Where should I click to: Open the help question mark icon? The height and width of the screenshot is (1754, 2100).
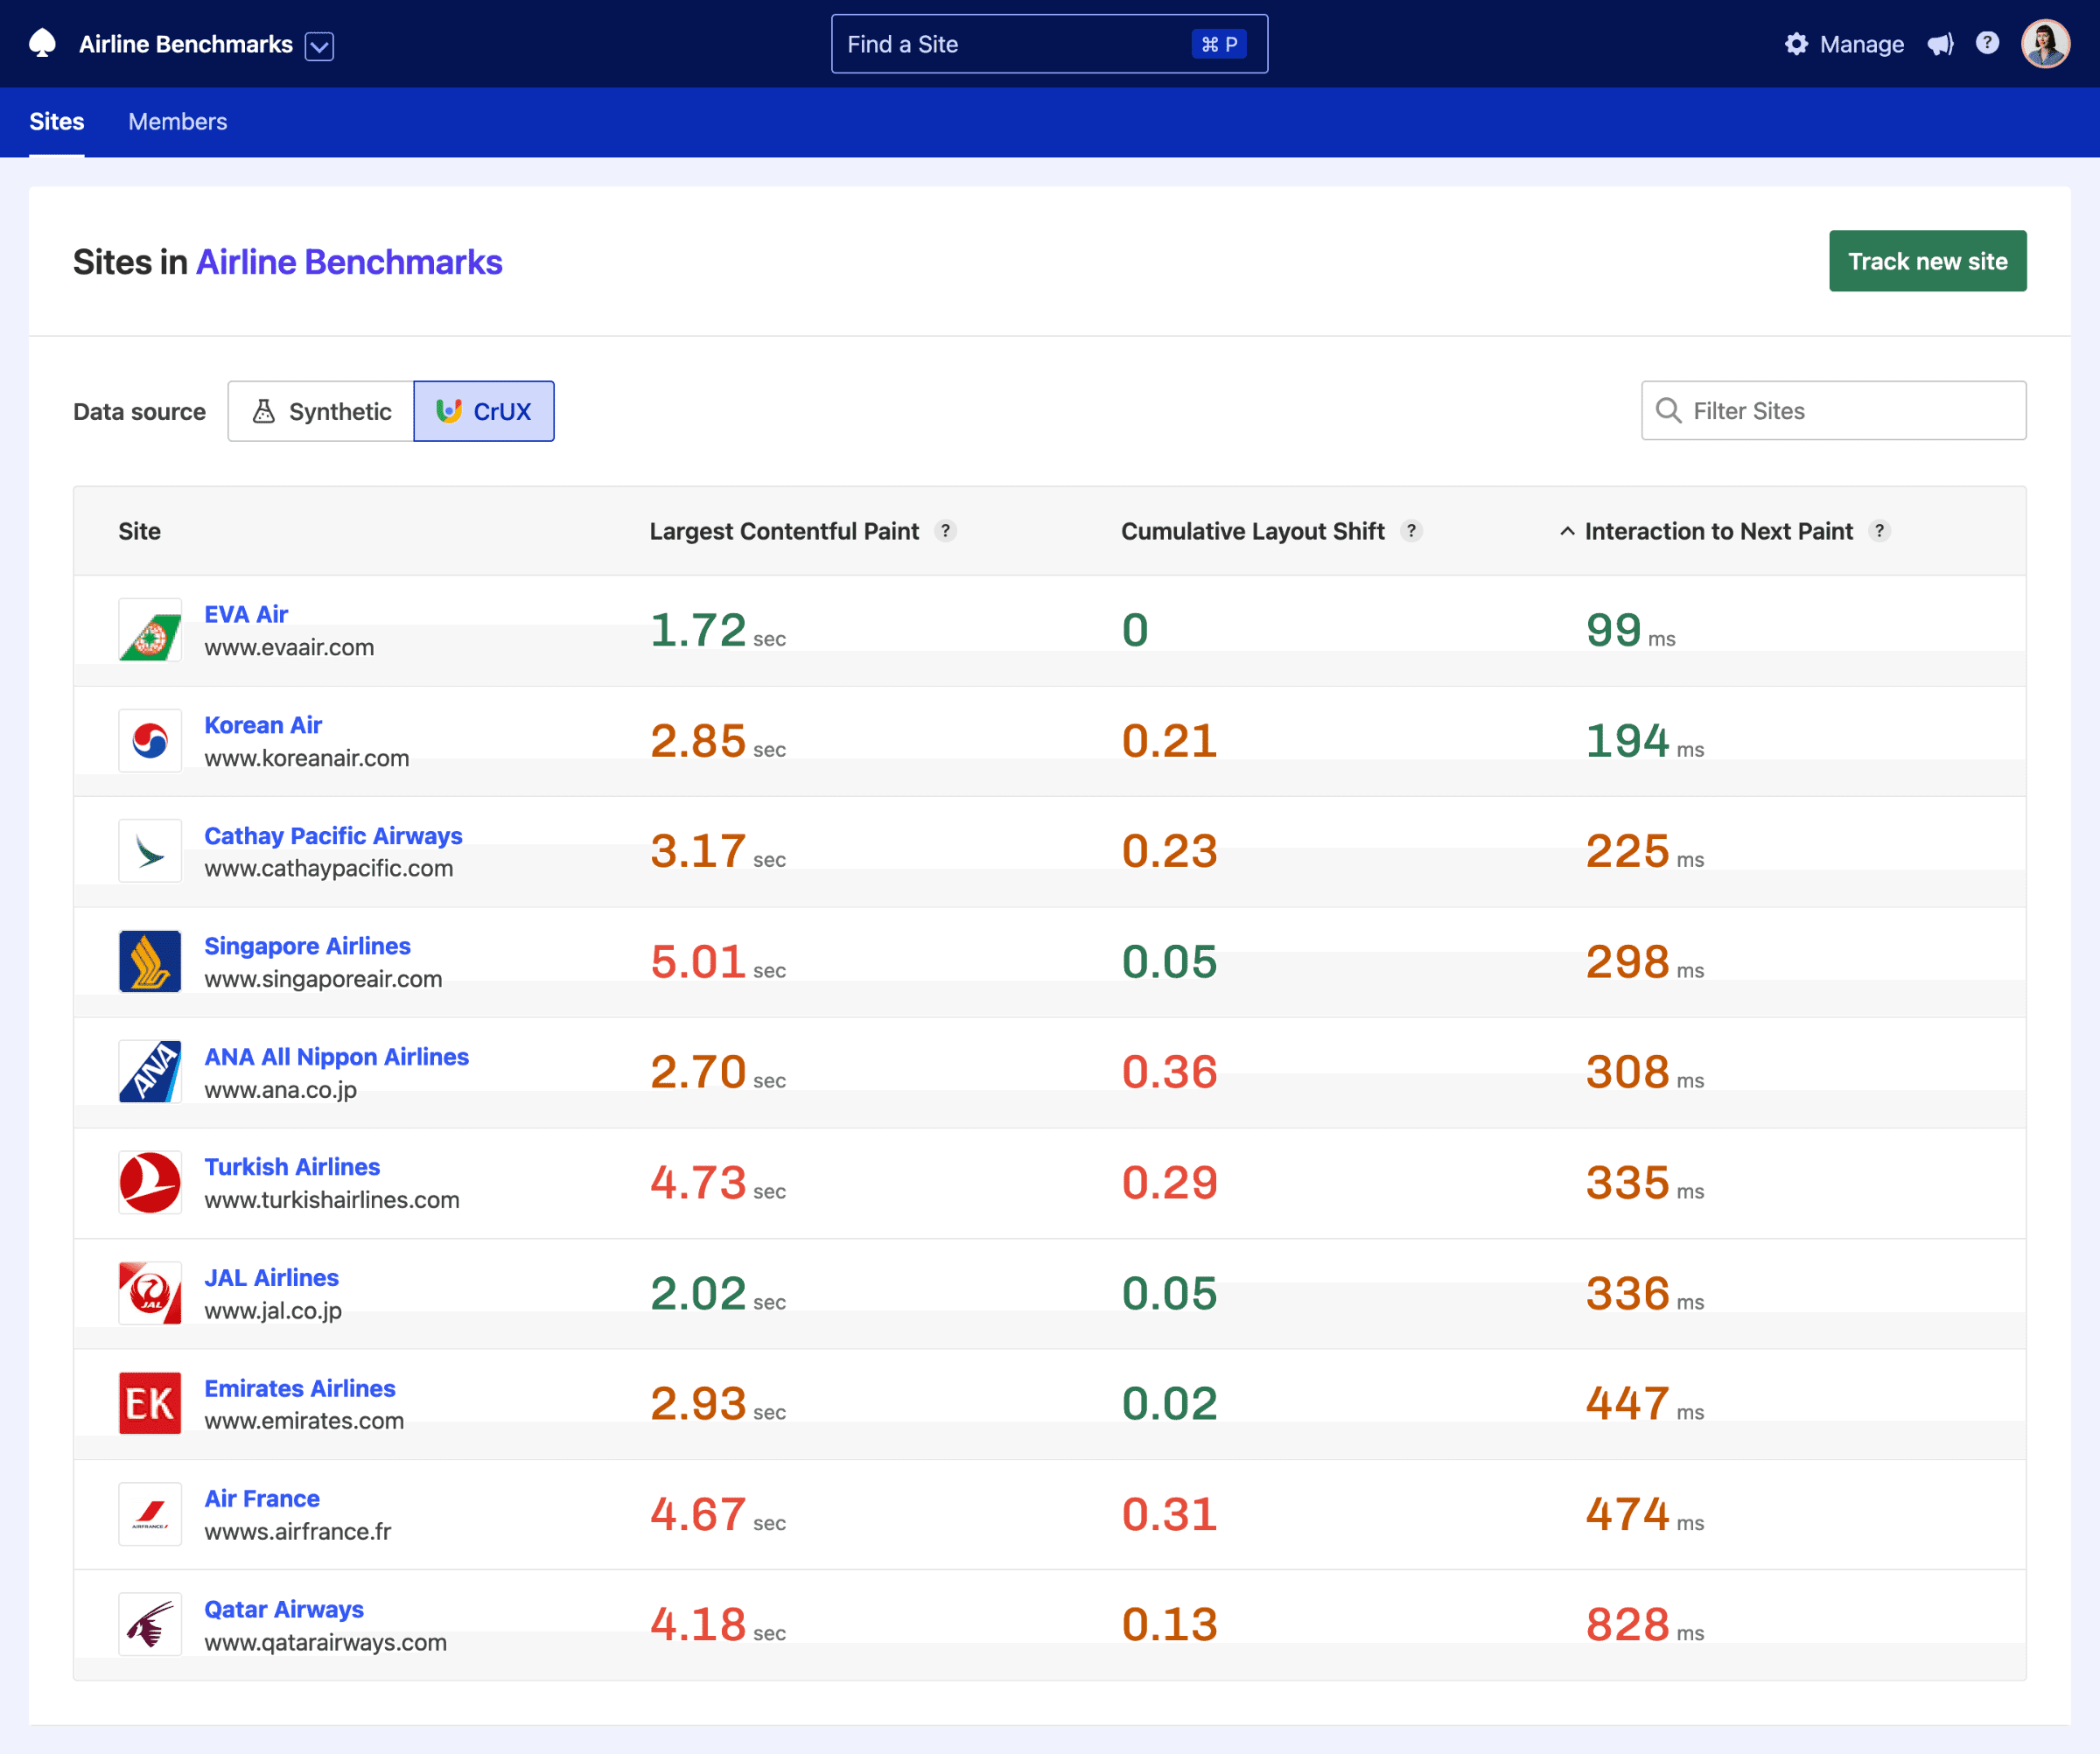(x=1988, y=43)
